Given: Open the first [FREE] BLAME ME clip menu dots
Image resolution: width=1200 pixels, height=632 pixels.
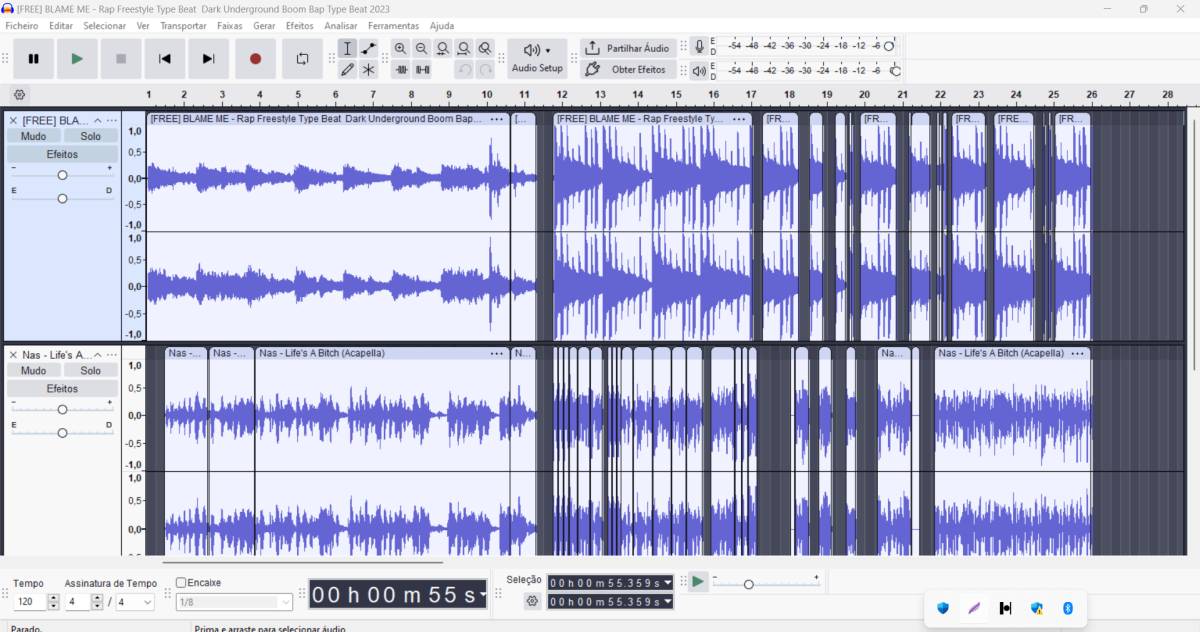Looking at the screenshot, I should point(497,119).
